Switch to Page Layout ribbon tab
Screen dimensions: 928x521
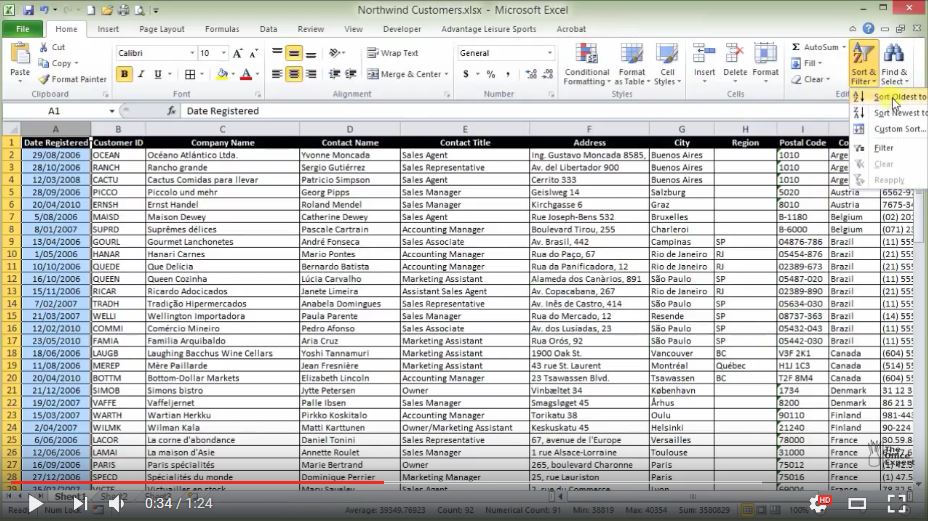[x=162, y=29]
